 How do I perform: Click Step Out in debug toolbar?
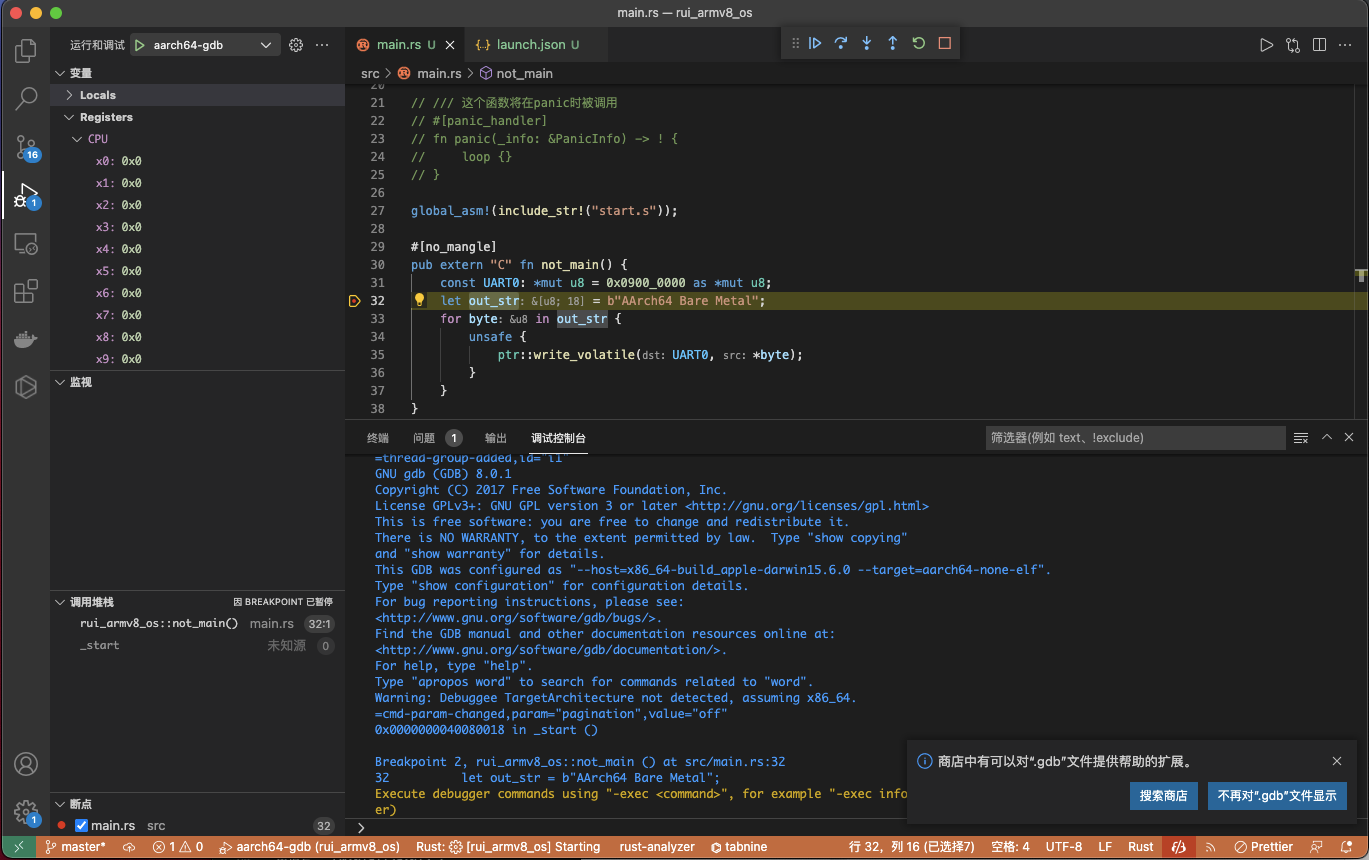click(893, 43)
